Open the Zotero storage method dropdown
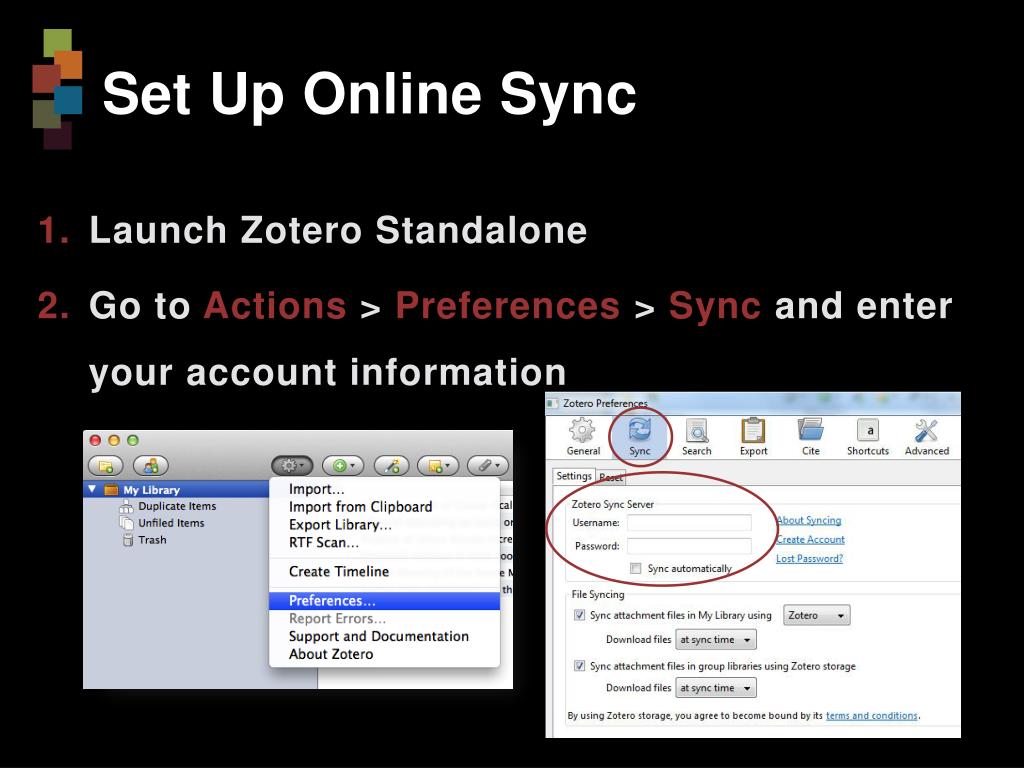The height and width of the screenshot is (768, 1024). [x=816, y=615]
